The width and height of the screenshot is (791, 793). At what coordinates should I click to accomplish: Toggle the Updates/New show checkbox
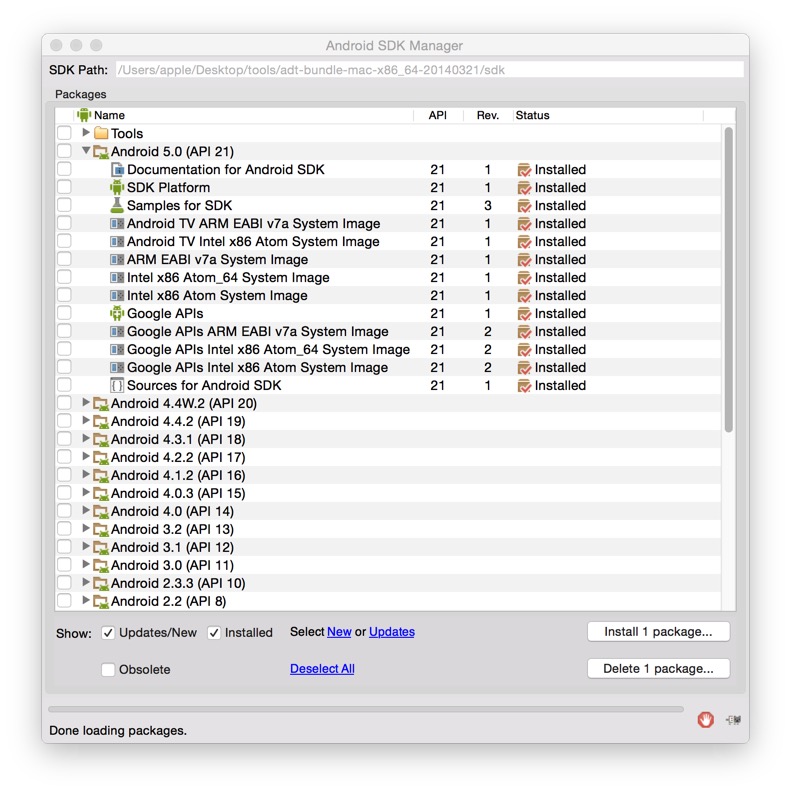point(108,633)
